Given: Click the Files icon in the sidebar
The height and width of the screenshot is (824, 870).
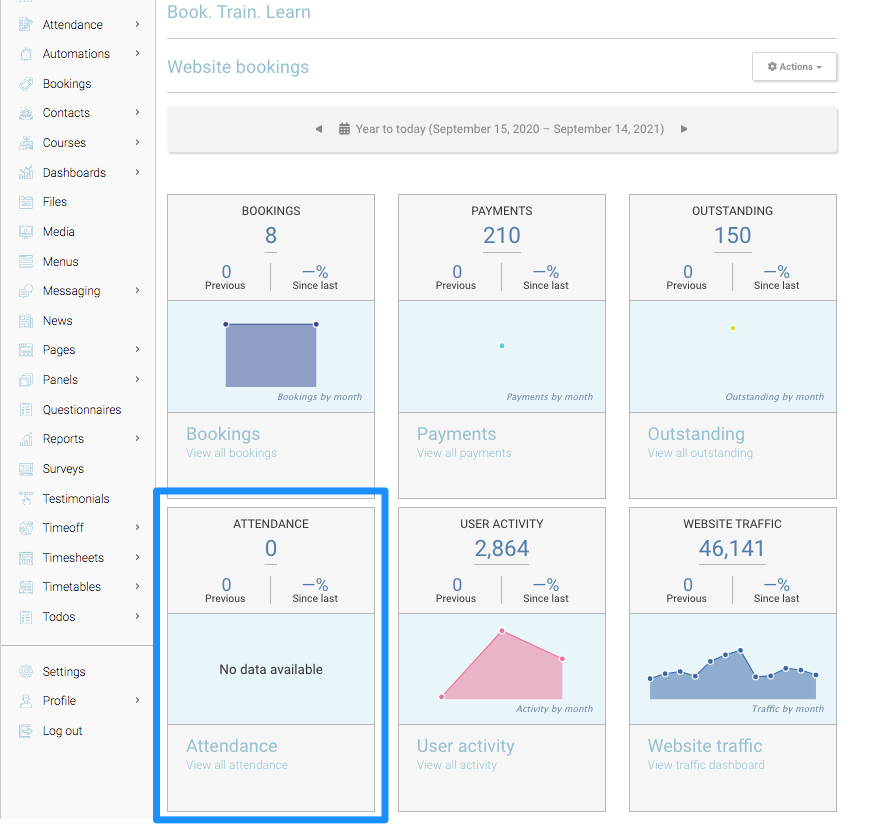Looking at the screenshot, I should [x=26, y=202].
